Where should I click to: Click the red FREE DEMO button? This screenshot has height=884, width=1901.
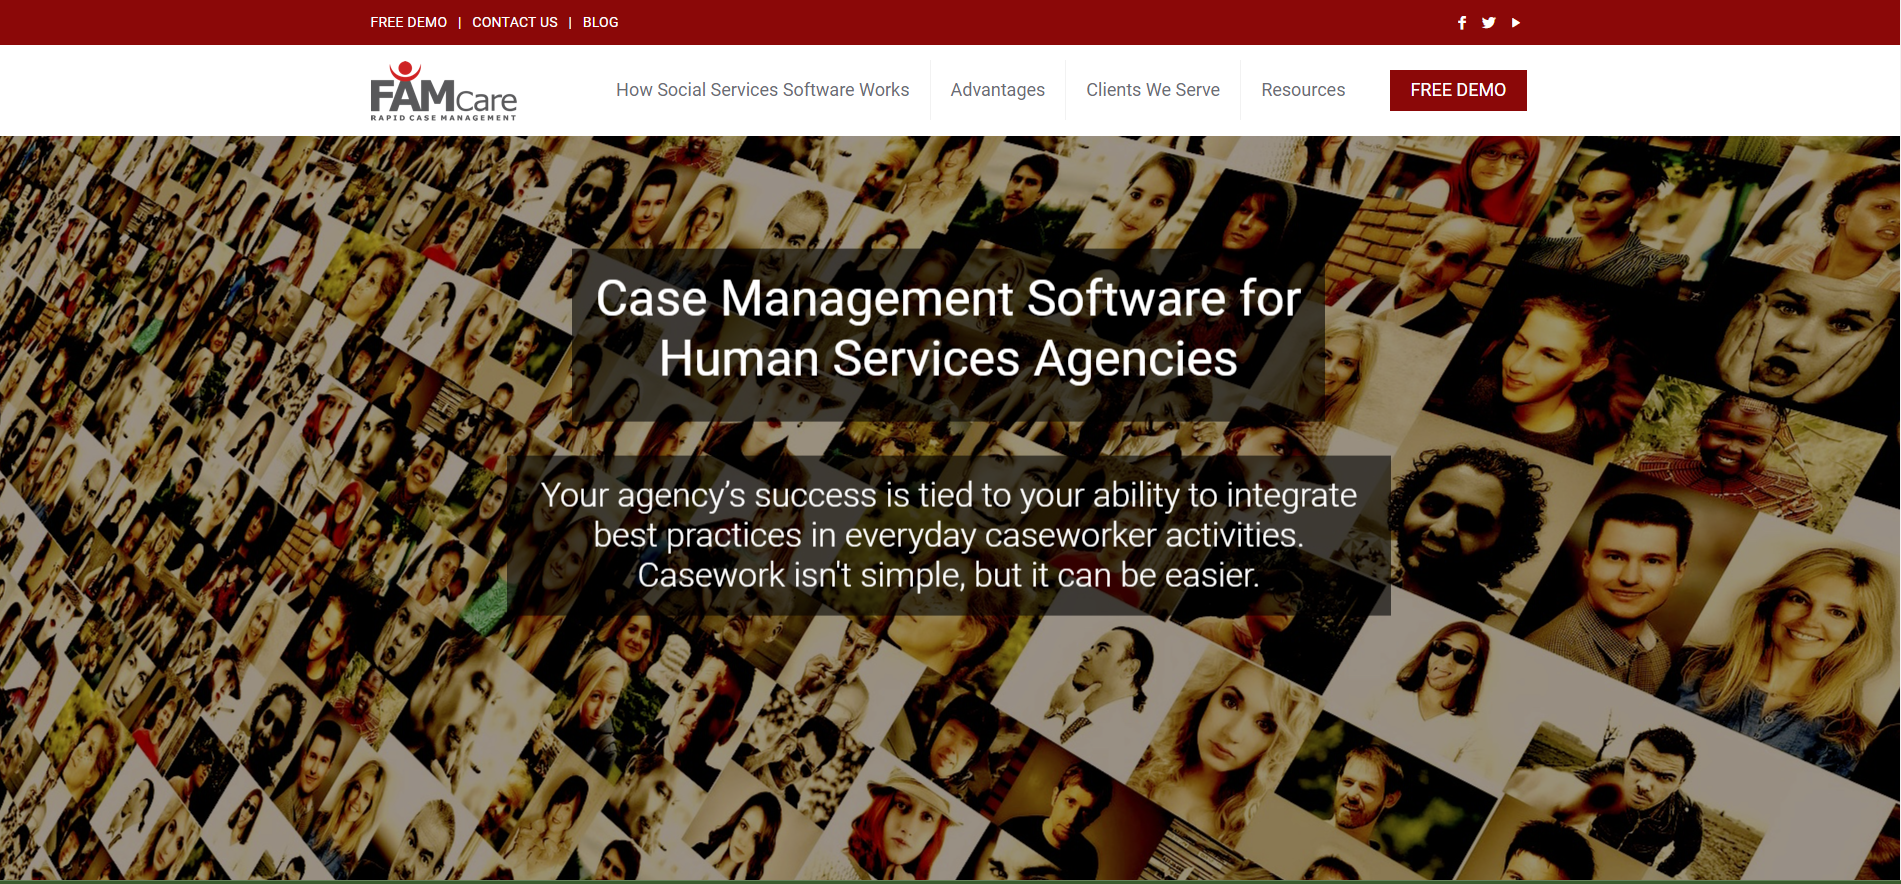(1458, 90)
